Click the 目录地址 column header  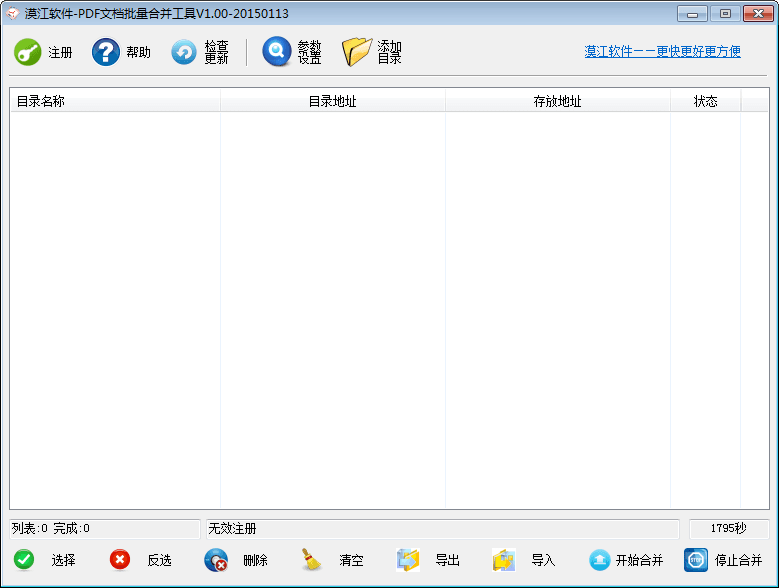(332, 101)
